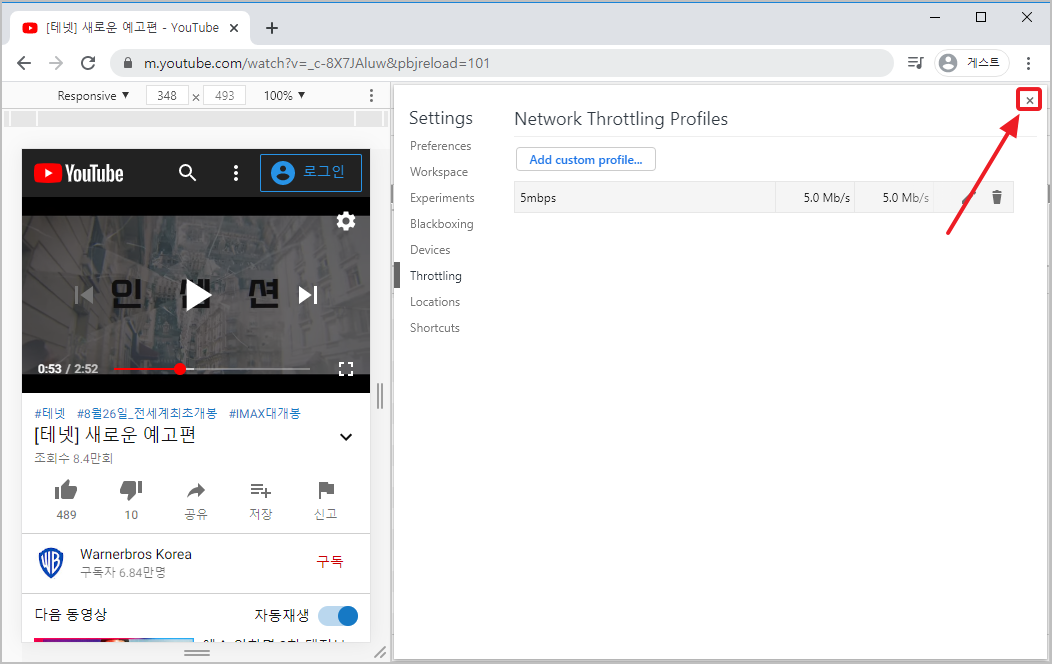Open Warner Bros channel avatar

coord(51,562)
